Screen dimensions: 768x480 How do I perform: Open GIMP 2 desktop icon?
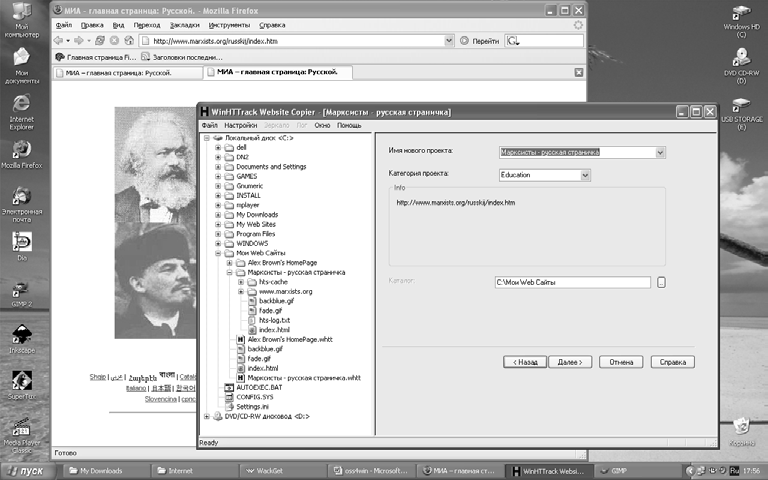tap(22, 287)
